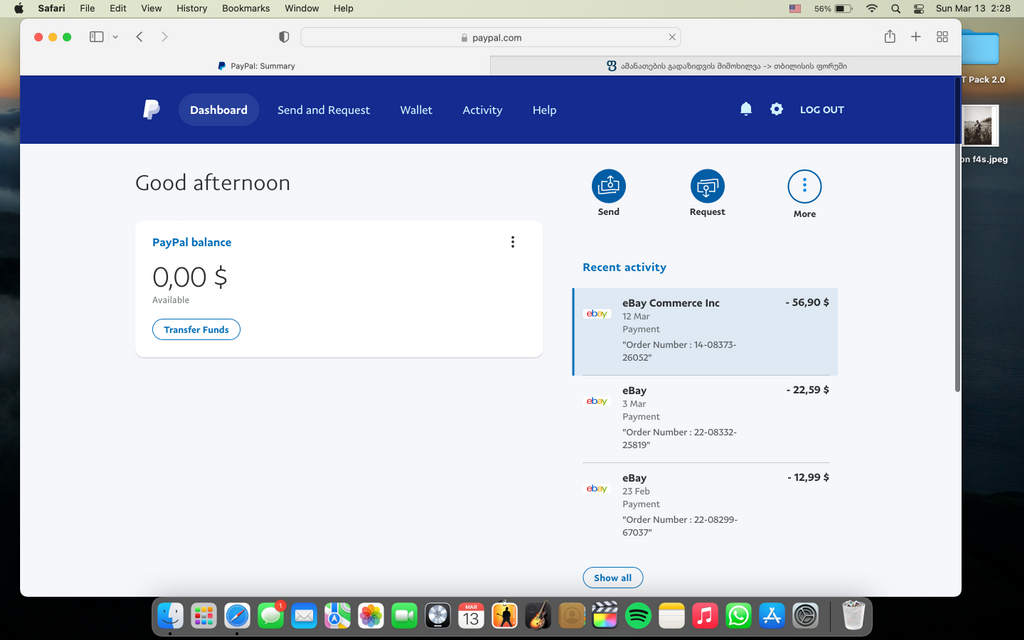The height and width of the screenshot is (640, 1024).
Task: Go back using Safari's back arrow
Action: tap(139, 37)
